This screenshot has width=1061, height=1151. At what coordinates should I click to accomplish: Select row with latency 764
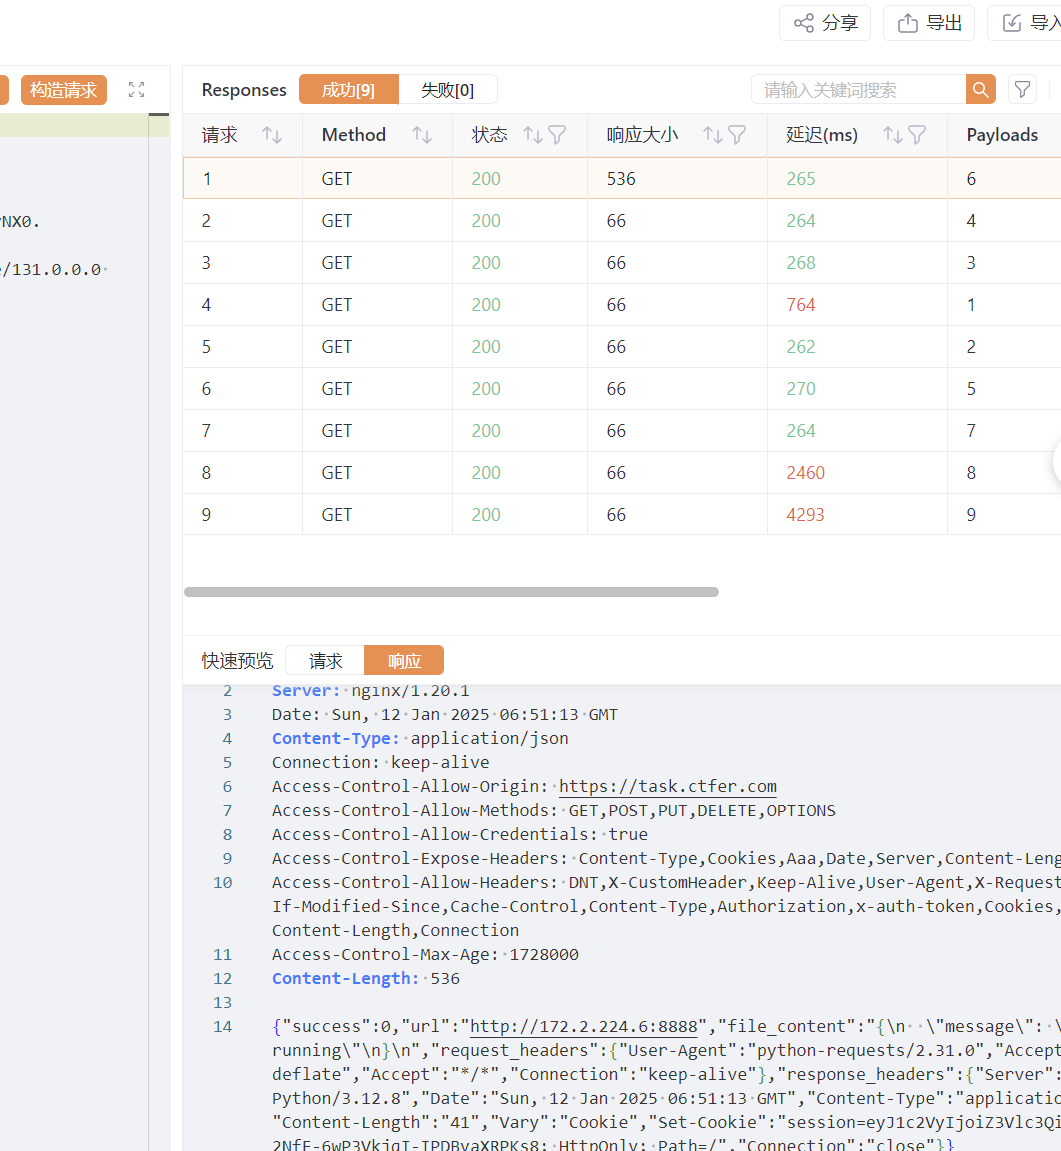tap(621, 305)
